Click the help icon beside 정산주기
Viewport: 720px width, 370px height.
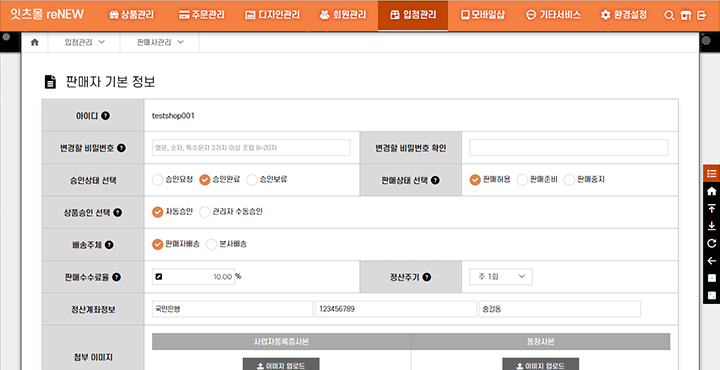pos(427,277)
